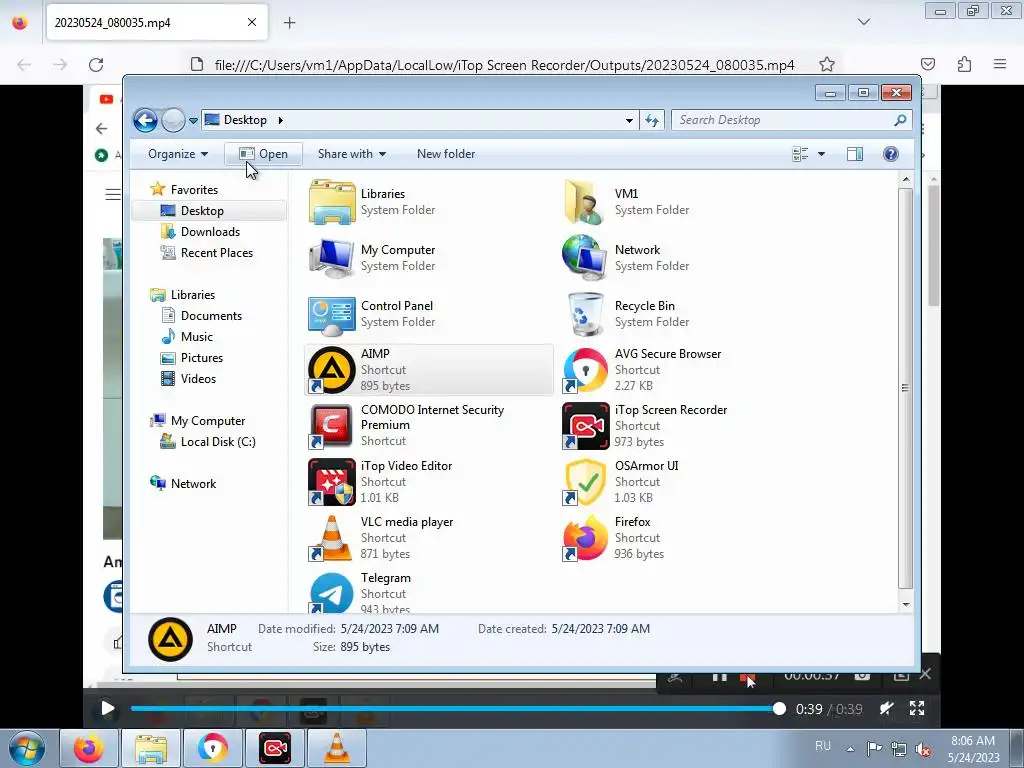Screen dimensions: 1024x768
Task: Open a new Firefox tab
Action: (x=289, y=23)
